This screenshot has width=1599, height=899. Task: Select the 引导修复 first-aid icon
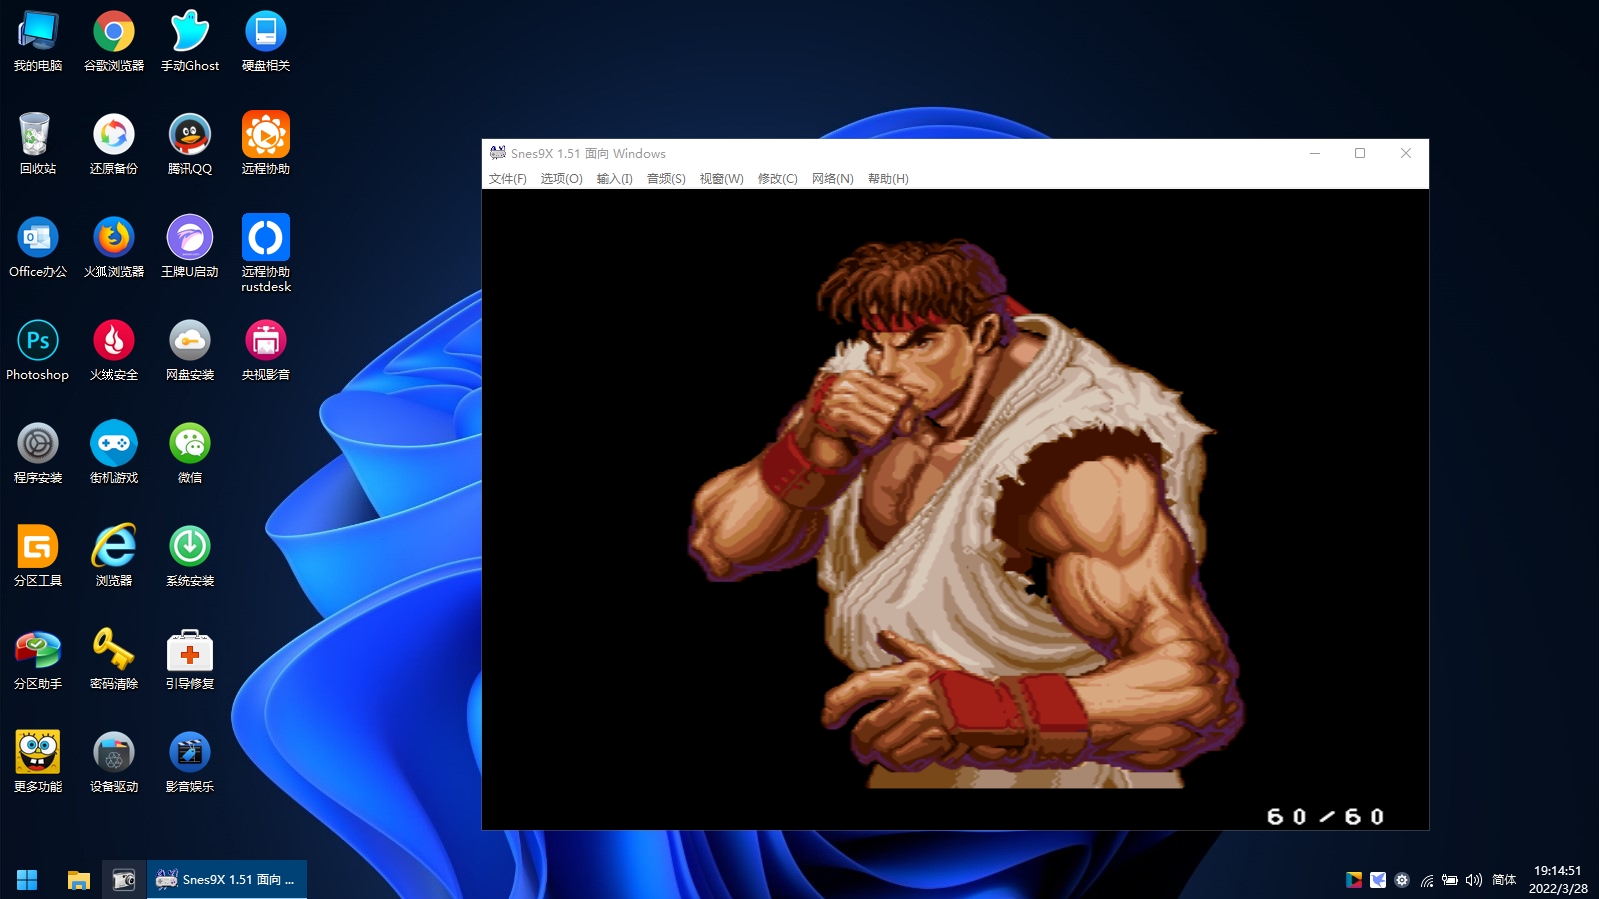click(190, 660)
